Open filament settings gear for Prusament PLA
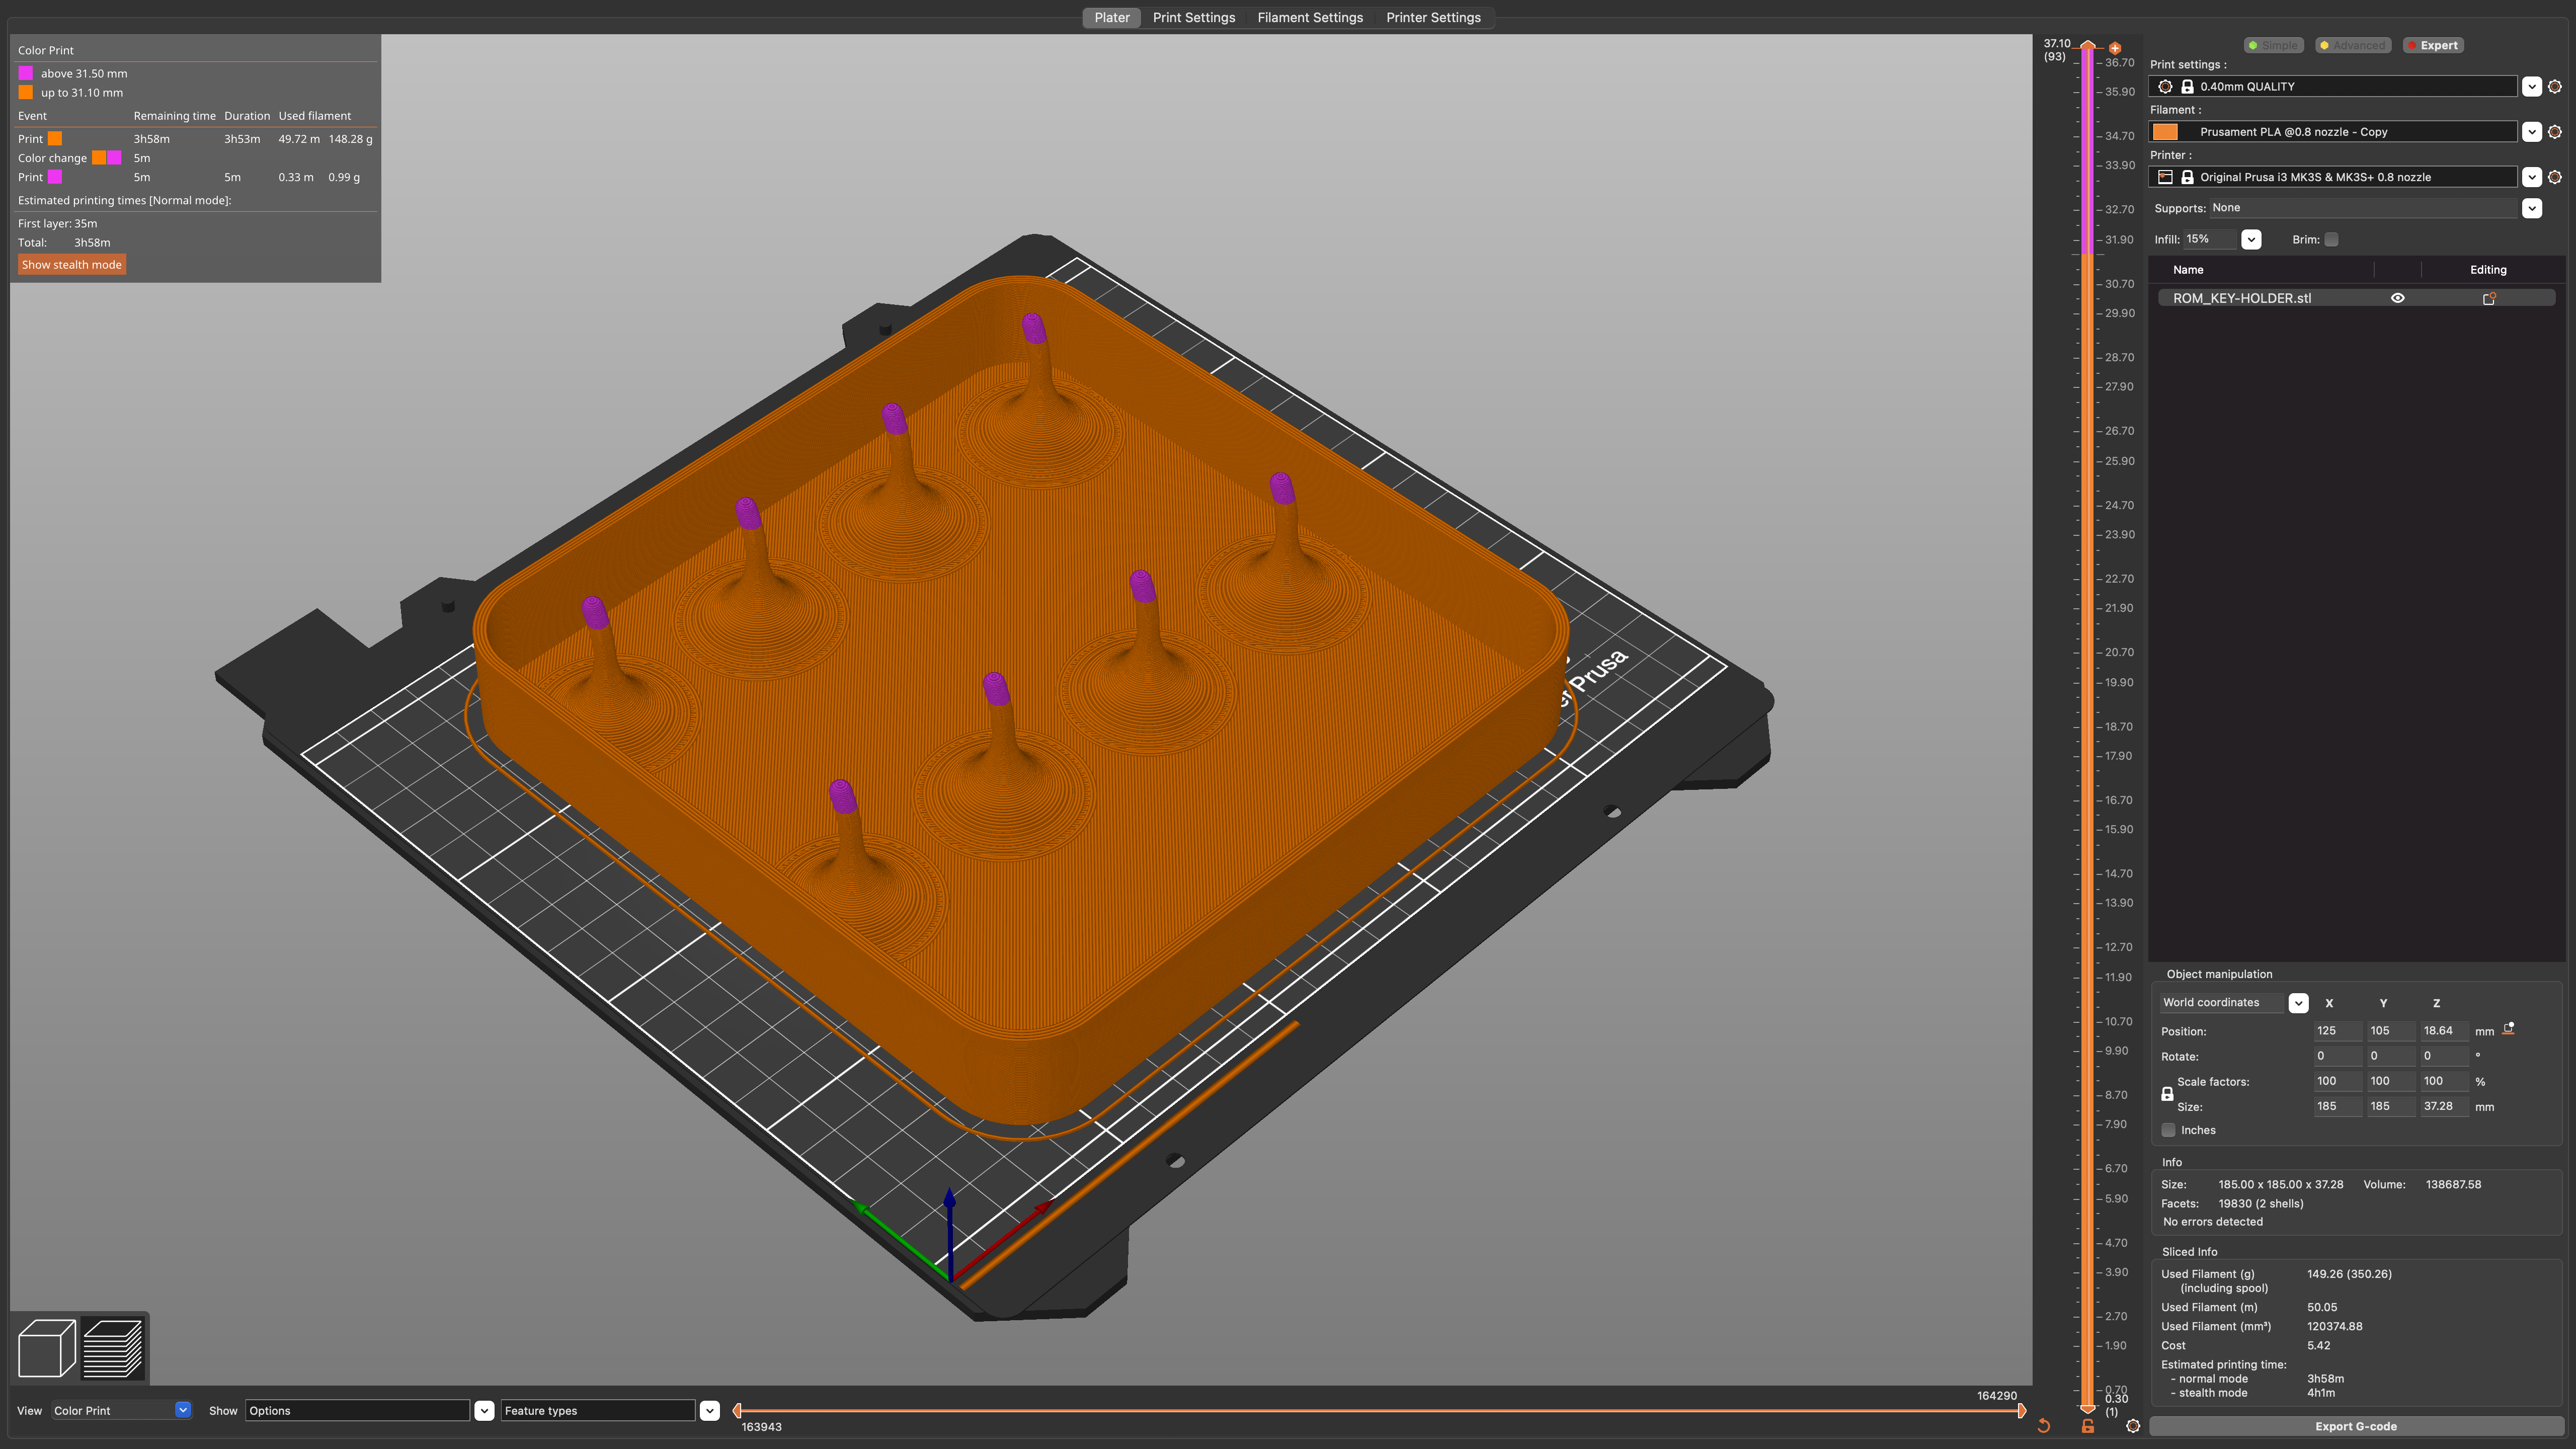Screen dimensions: 2576x1449 2555,132
